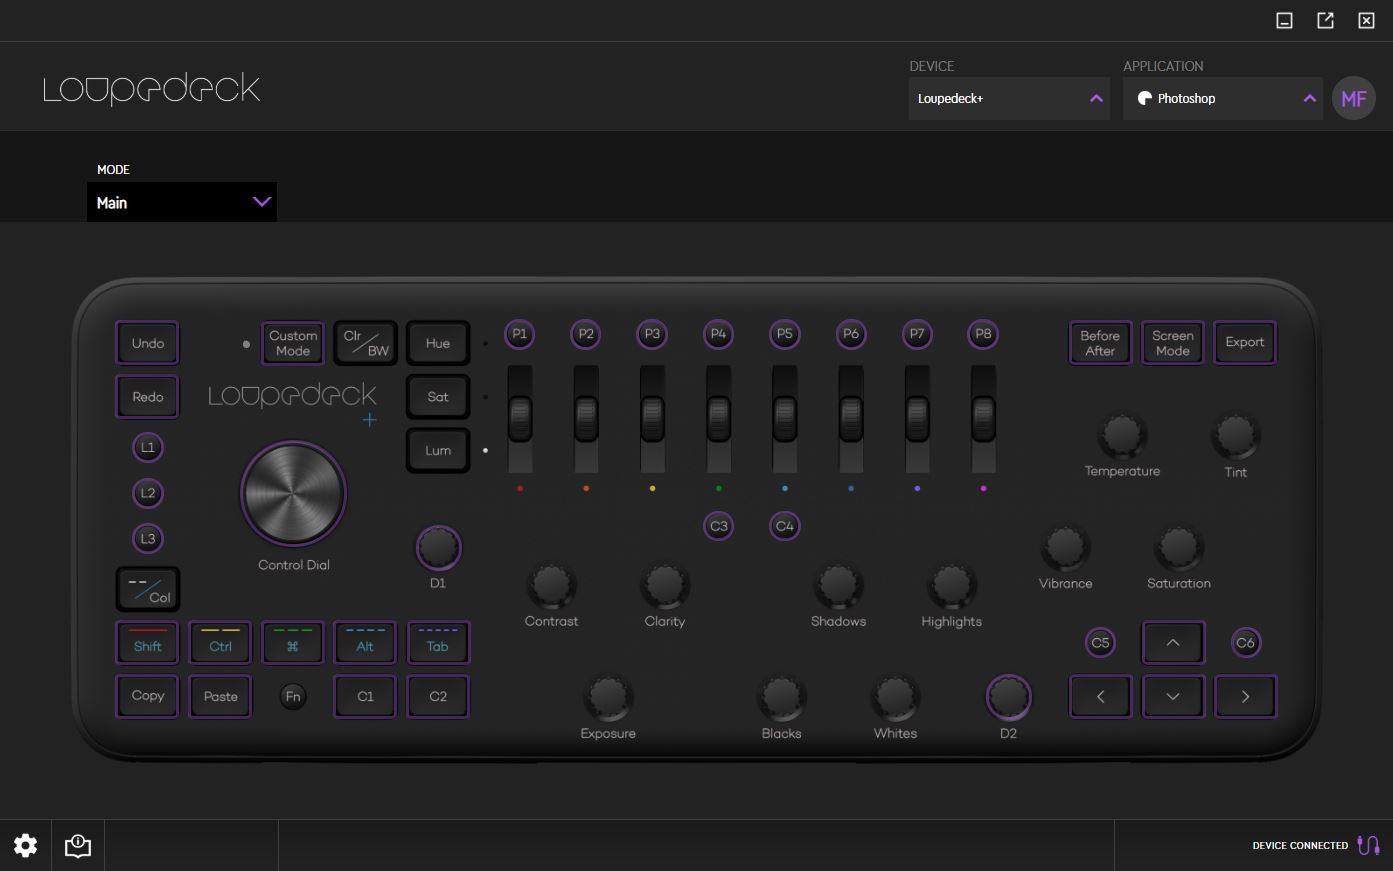This screenshot has width=1393, height=871.
Task: Click the Export key
Action: tap(1245, 343)
